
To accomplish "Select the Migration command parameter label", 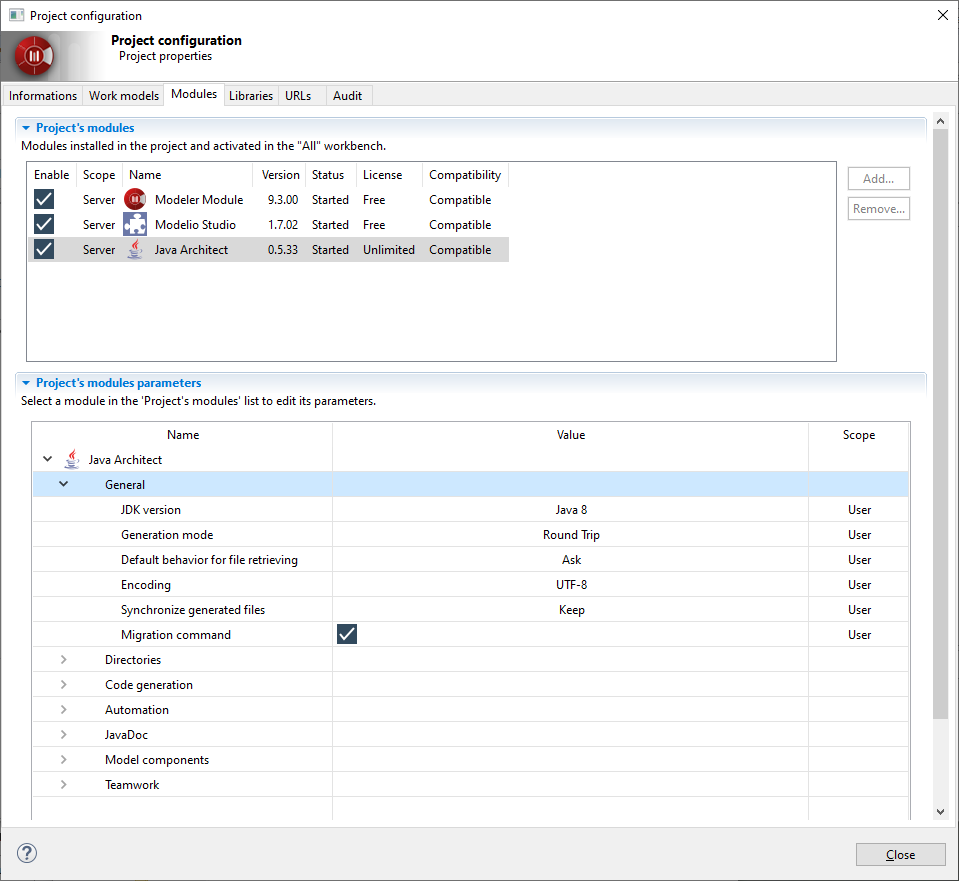I will [176, 635].
